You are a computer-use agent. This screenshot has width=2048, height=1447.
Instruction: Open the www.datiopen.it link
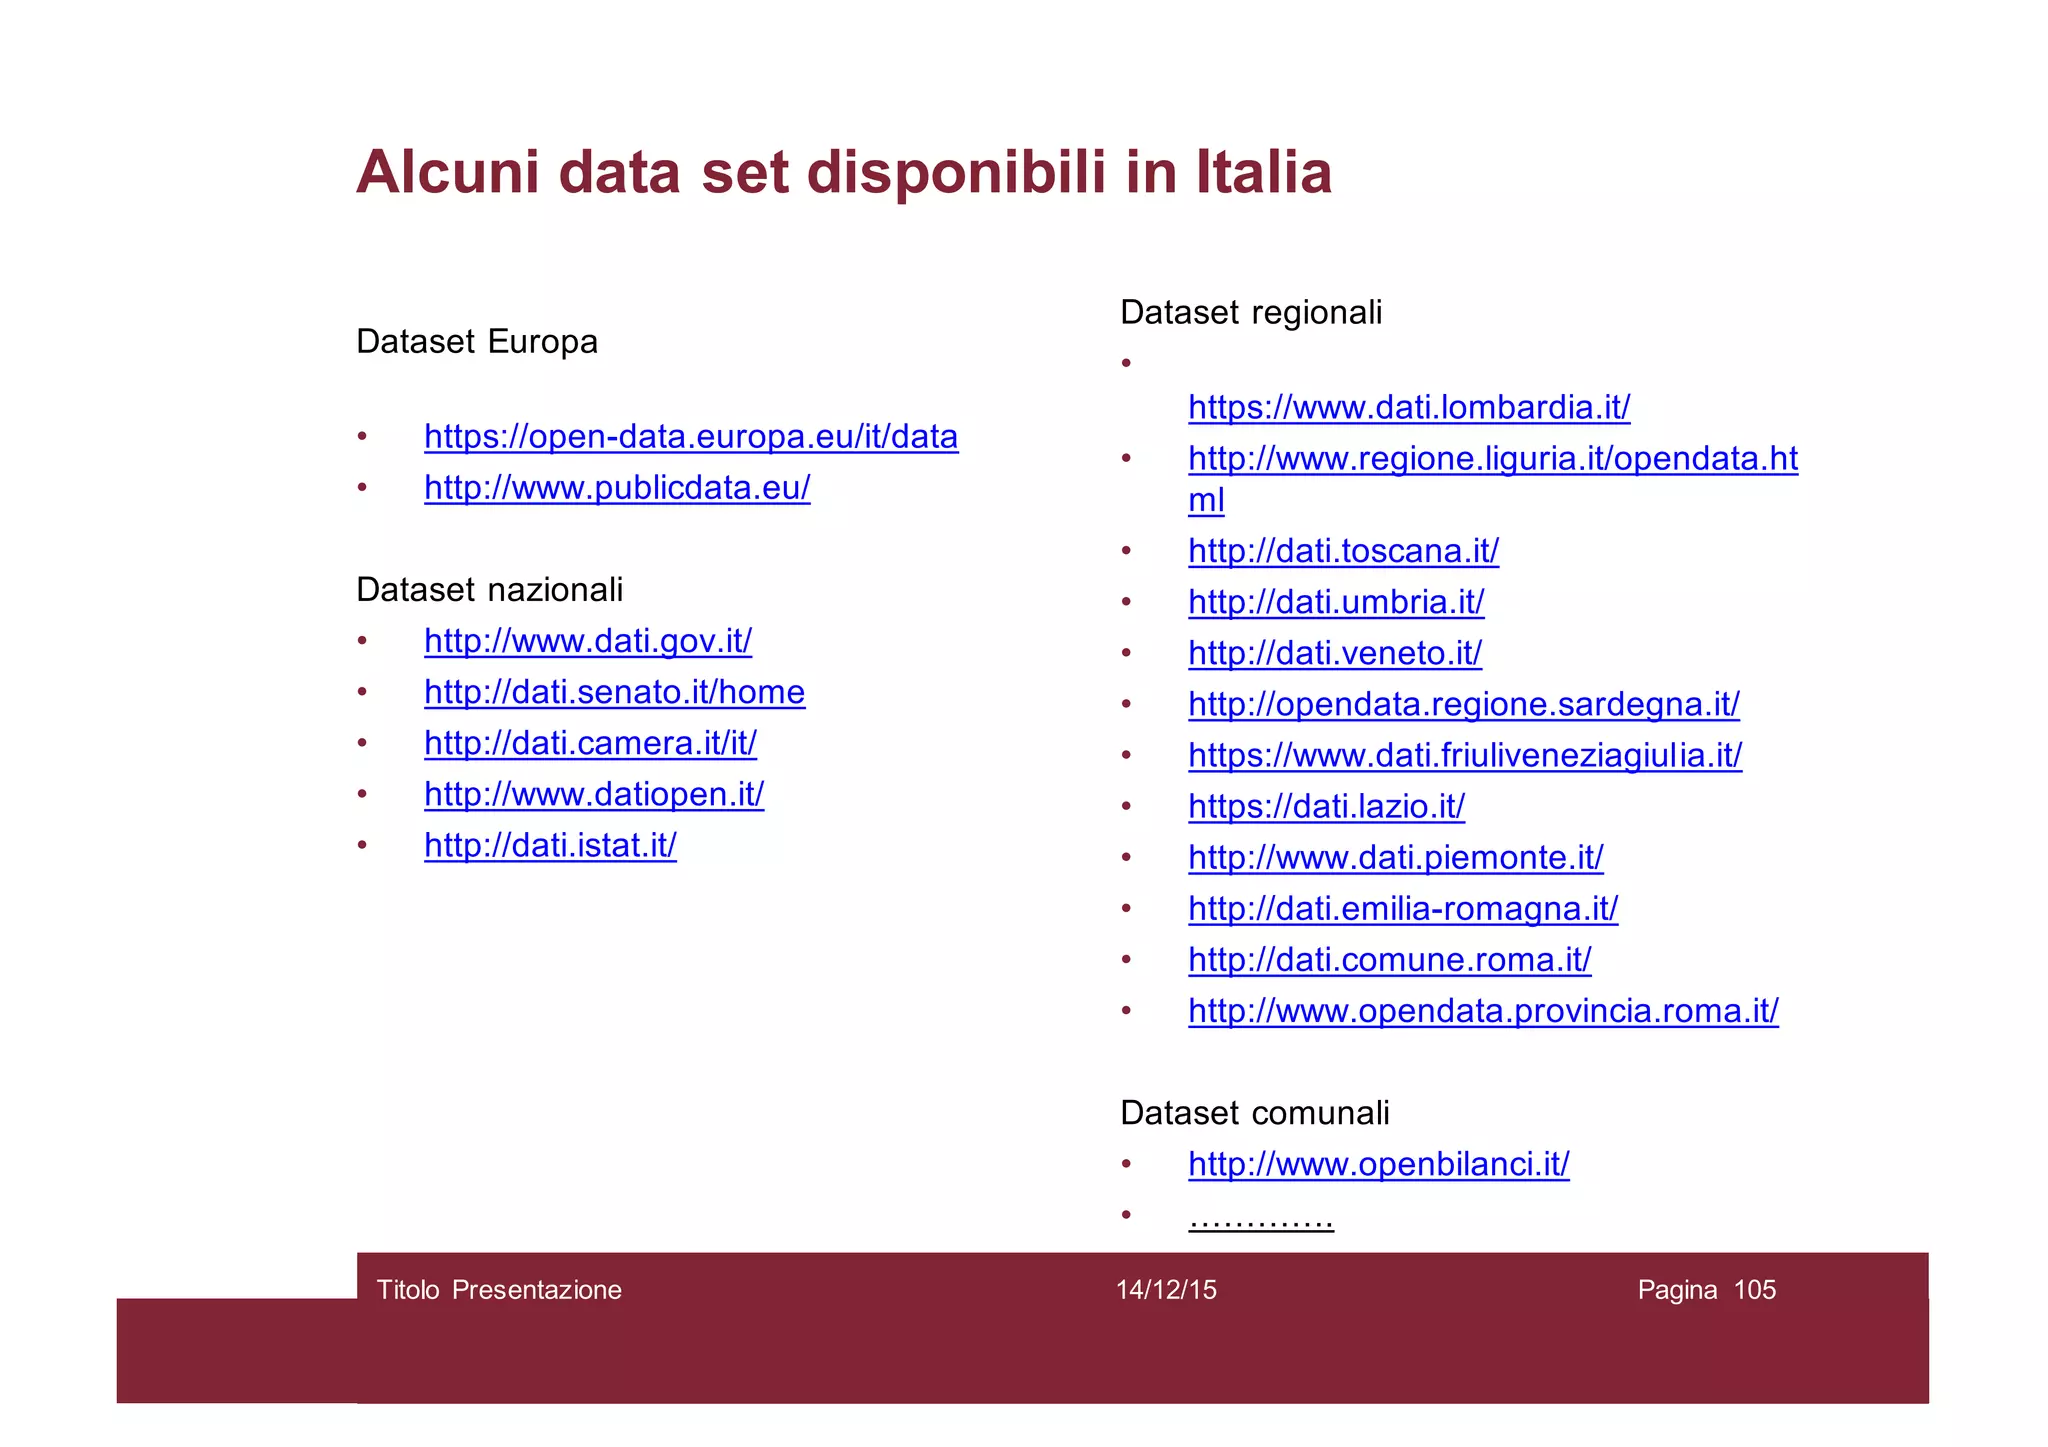tap(594, 794)
